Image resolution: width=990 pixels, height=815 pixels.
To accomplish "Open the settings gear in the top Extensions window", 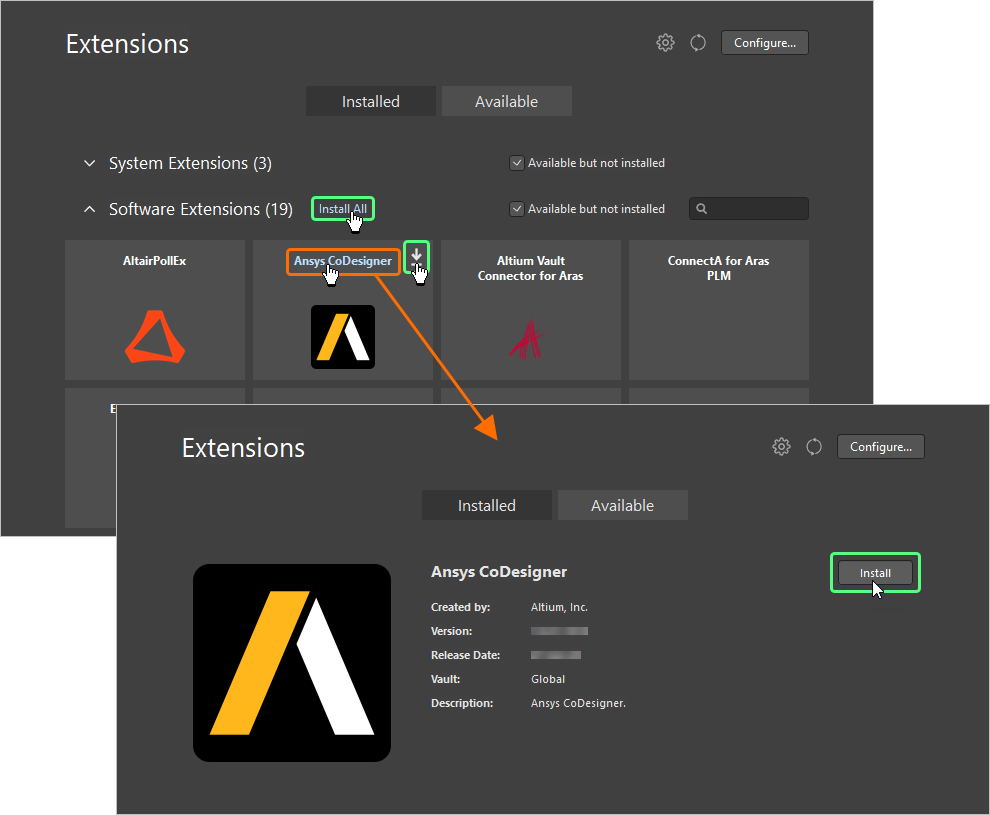I will [x=665, y=42].
